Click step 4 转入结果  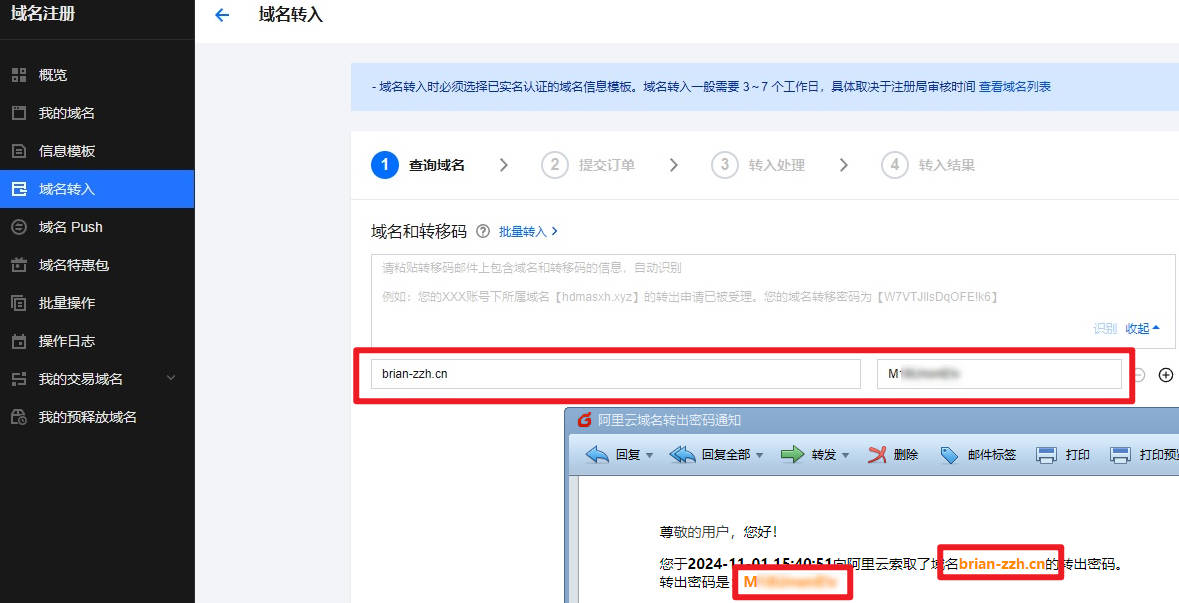928,165
